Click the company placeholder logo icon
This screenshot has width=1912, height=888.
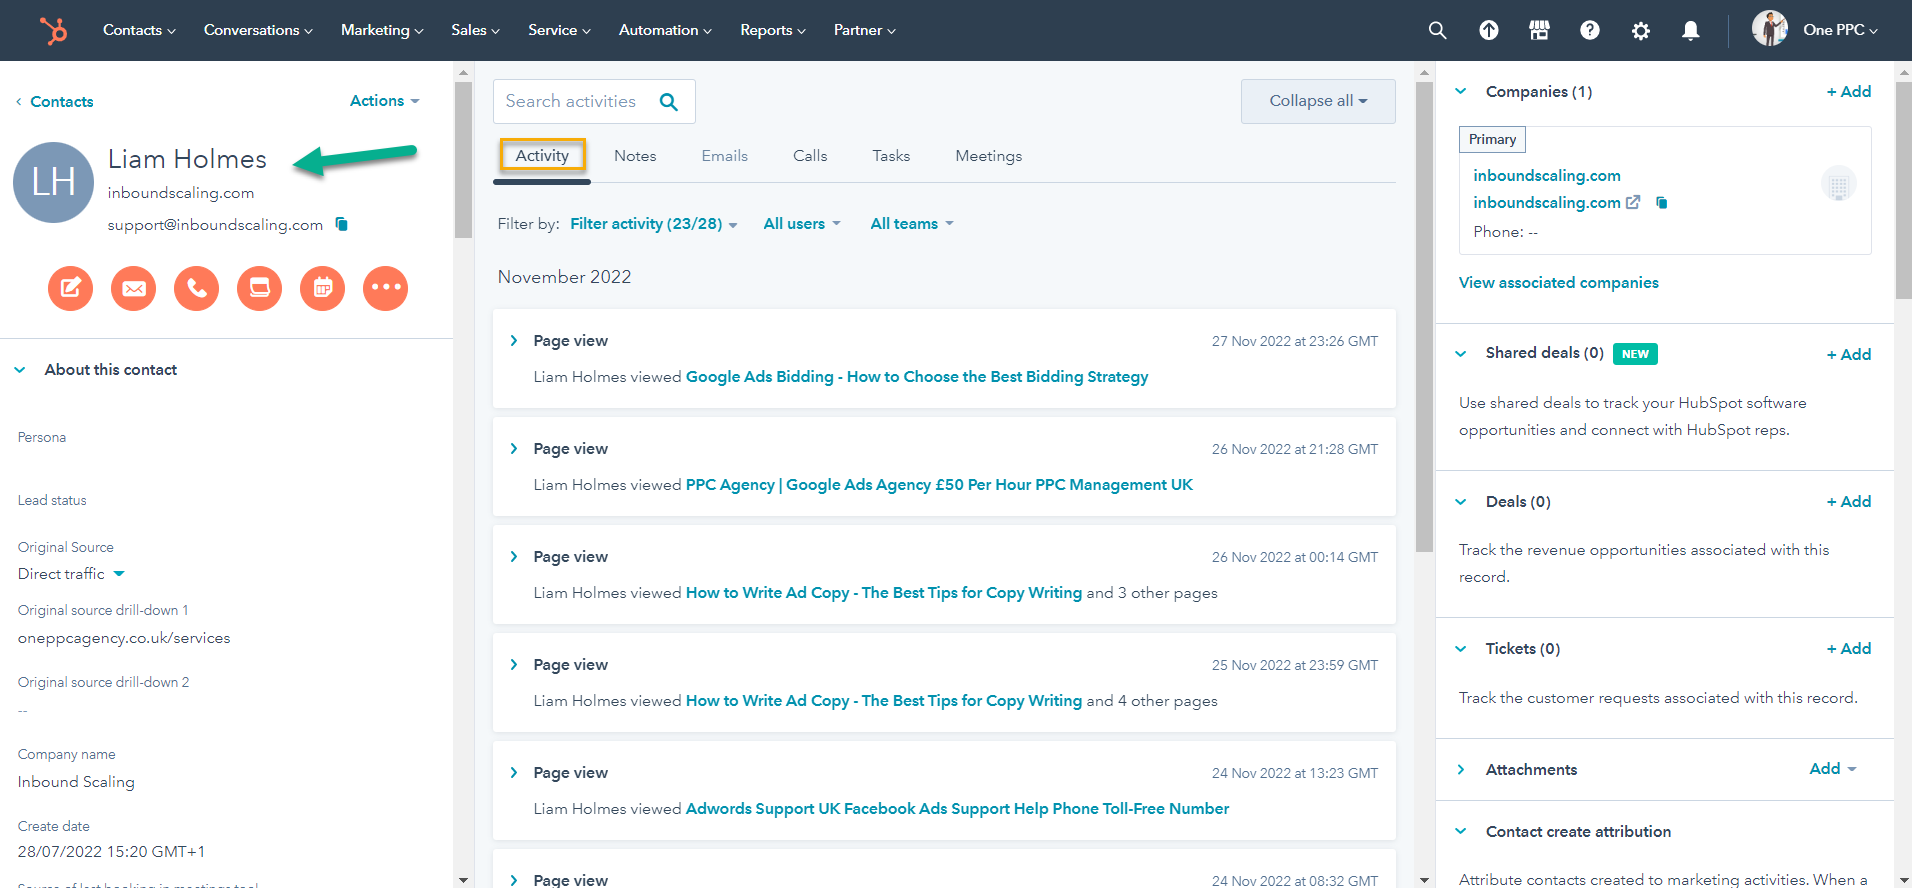(1838, 184)
